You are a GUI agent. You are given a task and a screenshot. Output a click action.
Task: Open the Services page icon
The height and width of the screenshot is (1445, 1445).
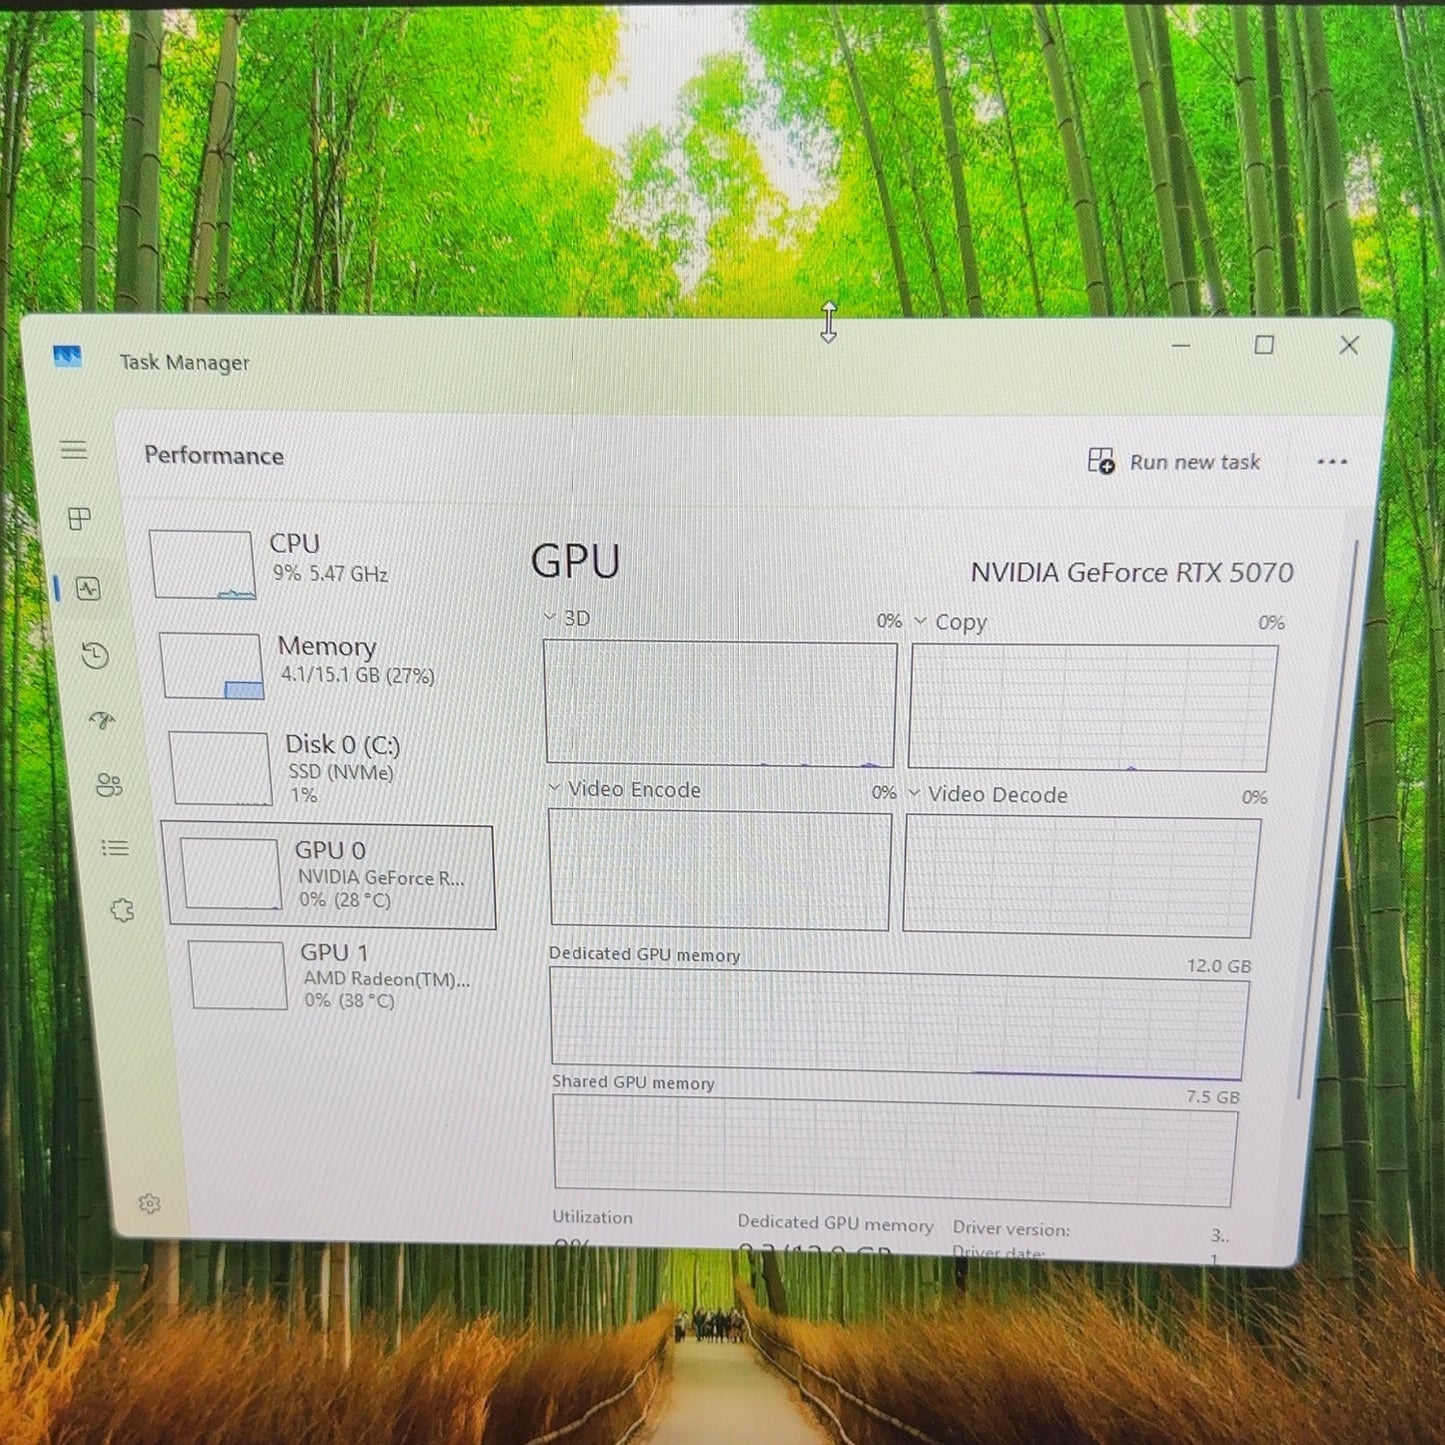(x=122, y=910)
